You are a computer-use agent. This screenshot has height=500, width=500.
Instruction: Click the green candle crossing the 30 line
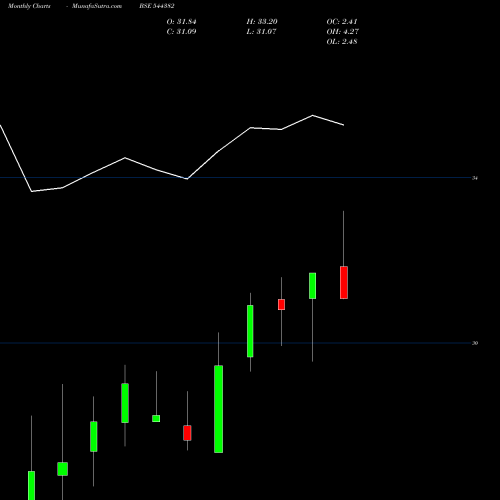tap(250, 331)
